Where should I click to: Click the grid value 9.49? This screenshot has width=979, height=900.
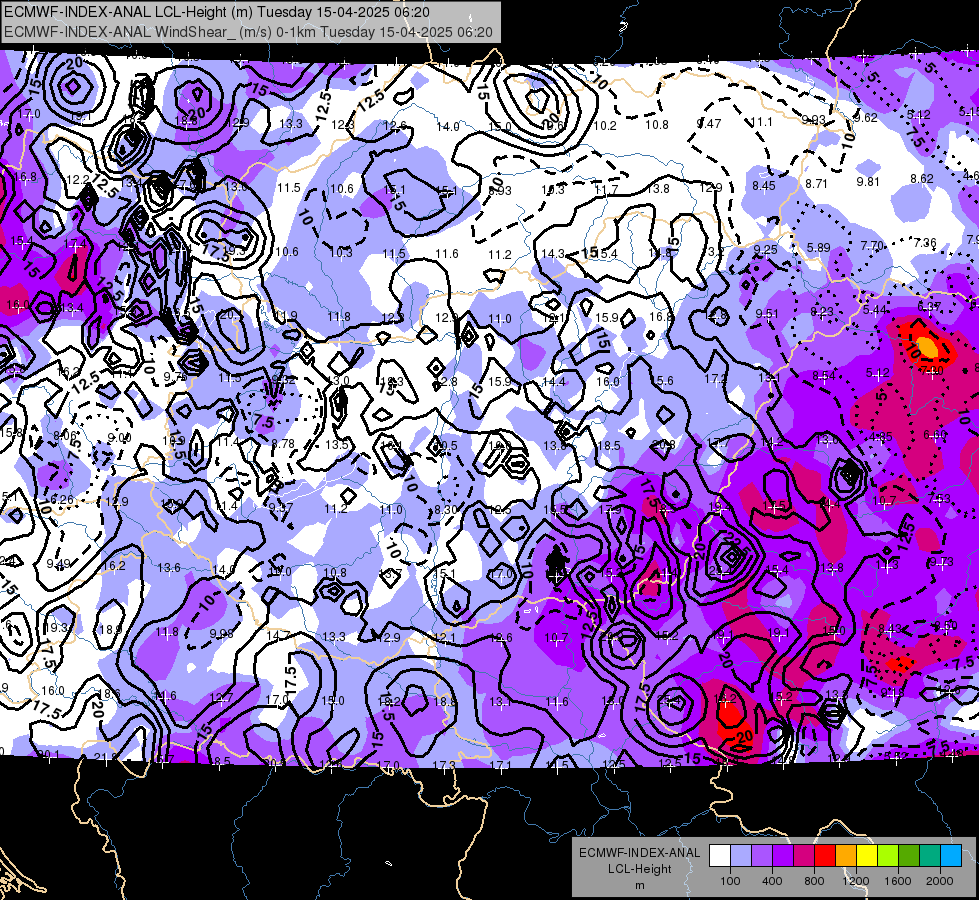(x=58, y=564)
